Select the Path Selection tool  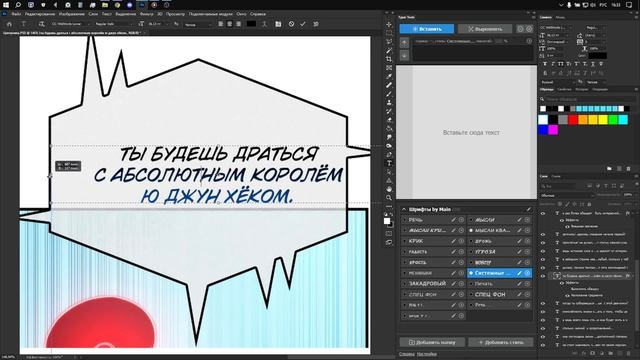[389, 171]
